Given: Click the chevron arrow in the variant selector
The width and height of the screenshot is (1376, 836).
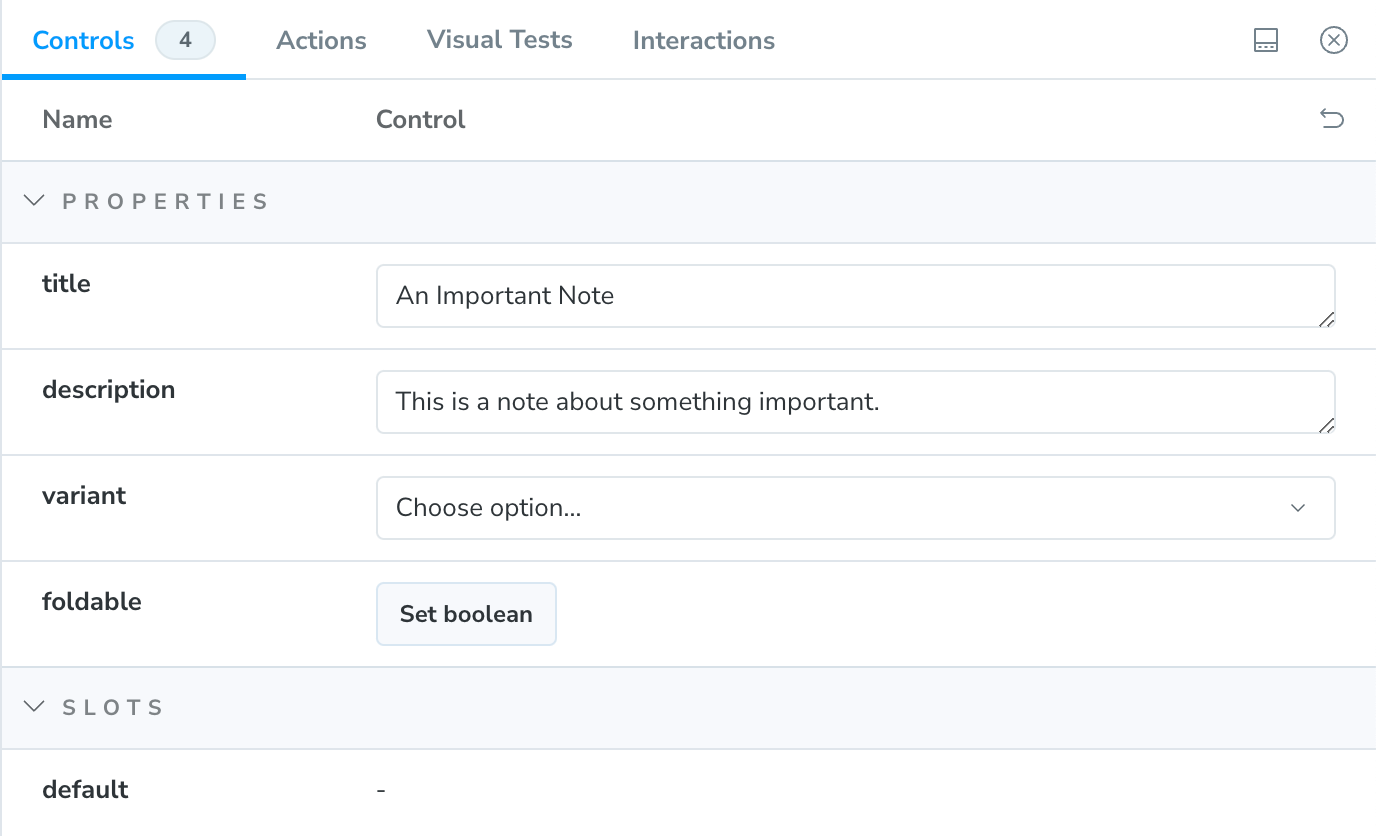Looking at the screenshot, I should coord(1298,508).
